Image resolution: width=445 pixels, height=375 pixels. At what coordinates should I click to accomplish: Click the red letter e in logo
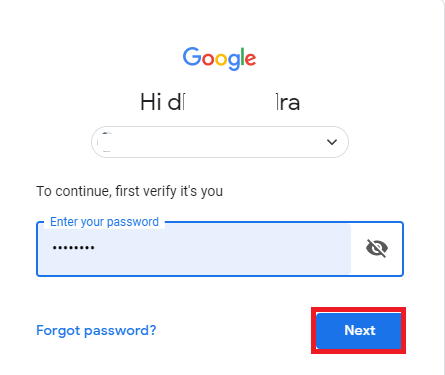coord(250,60)
